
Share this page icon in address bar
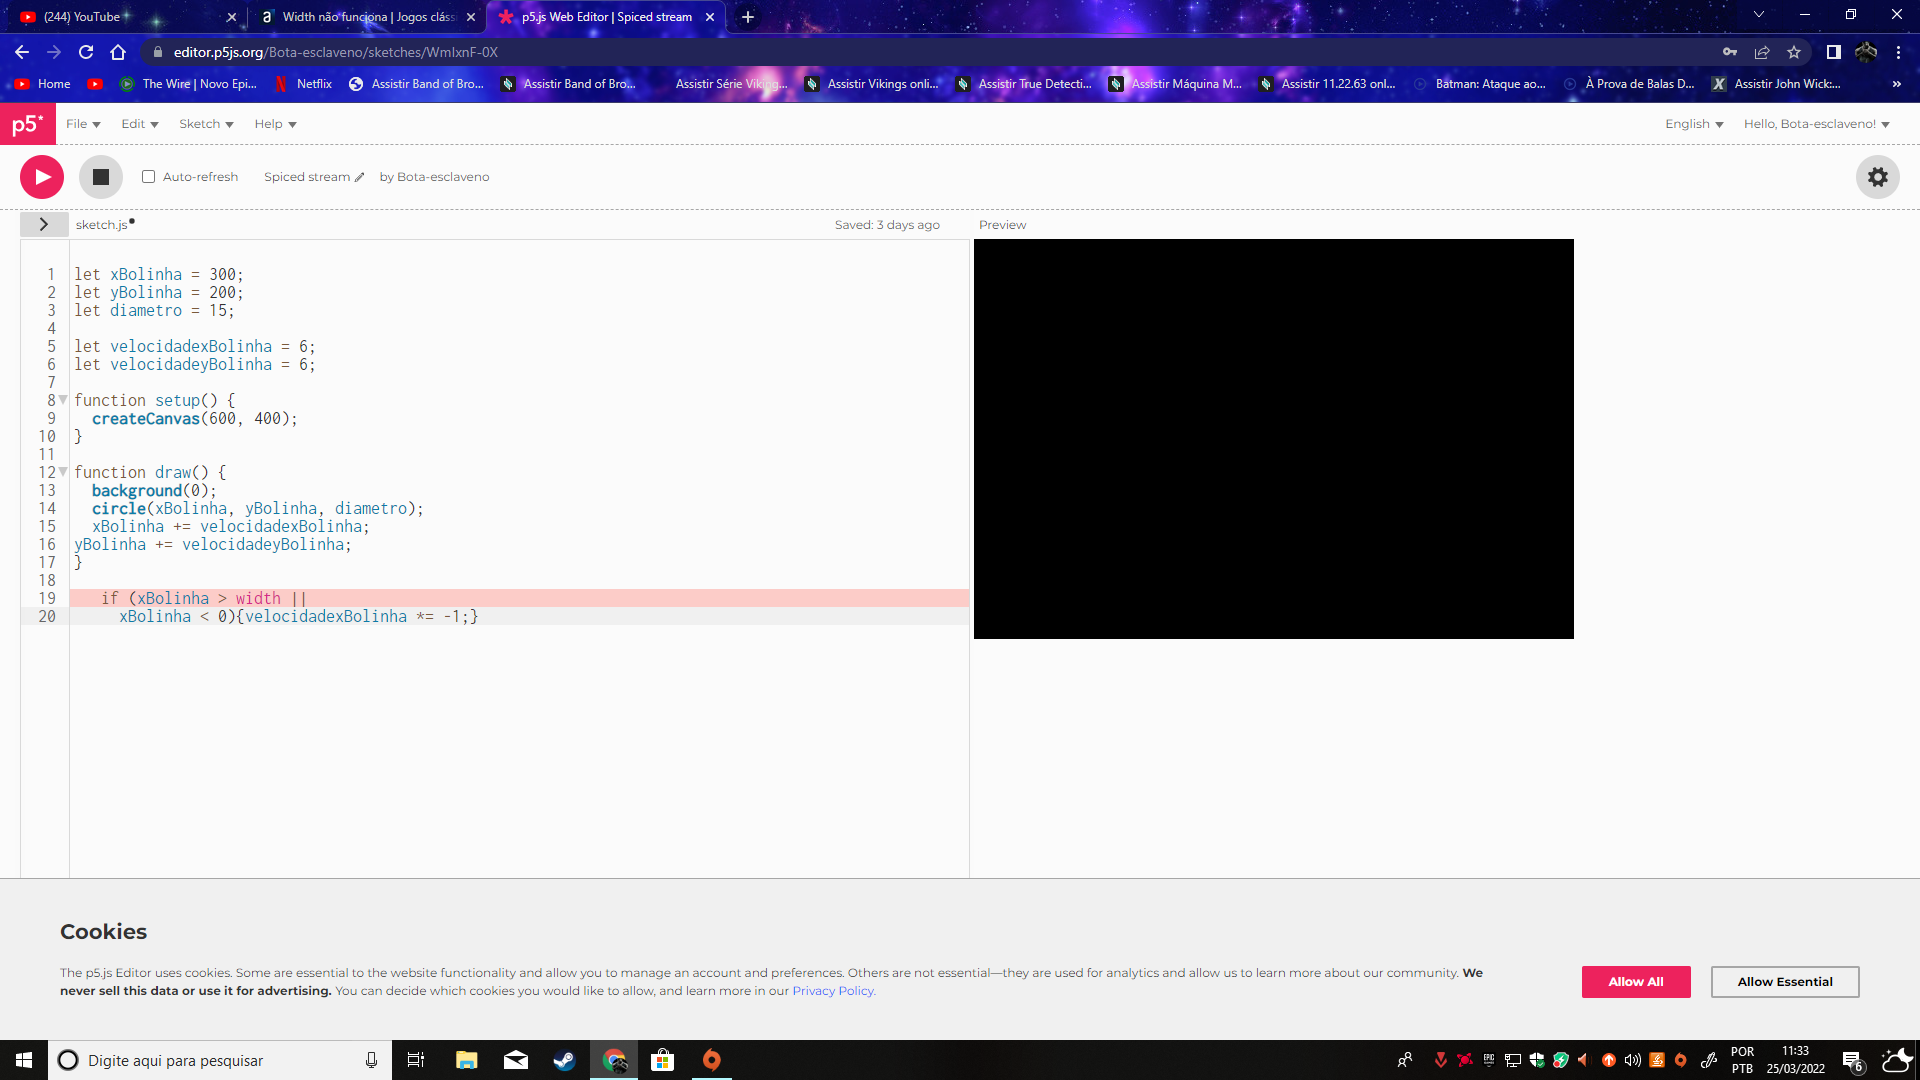coord(1762,52)
